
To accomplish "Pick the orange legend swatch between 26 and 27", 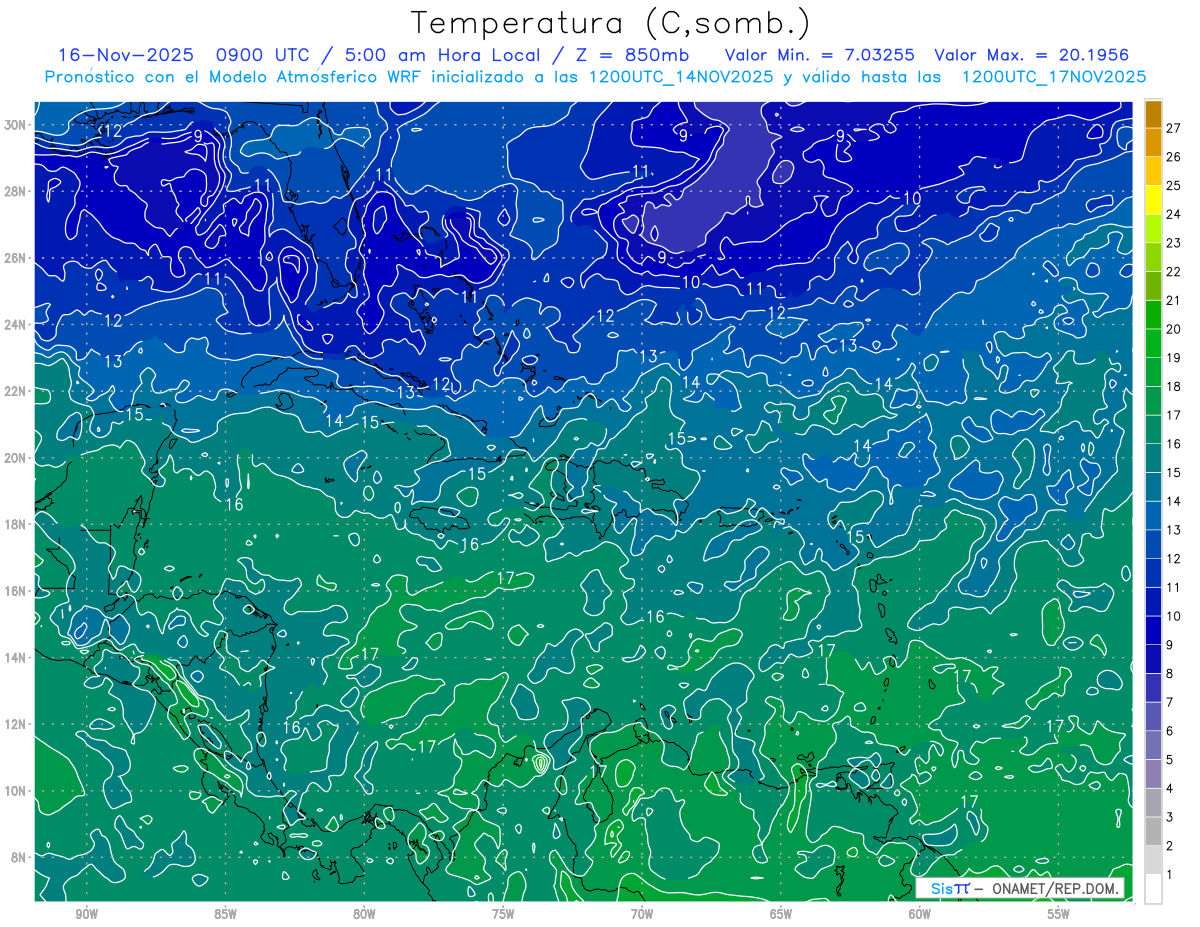I will point(1153,142).
